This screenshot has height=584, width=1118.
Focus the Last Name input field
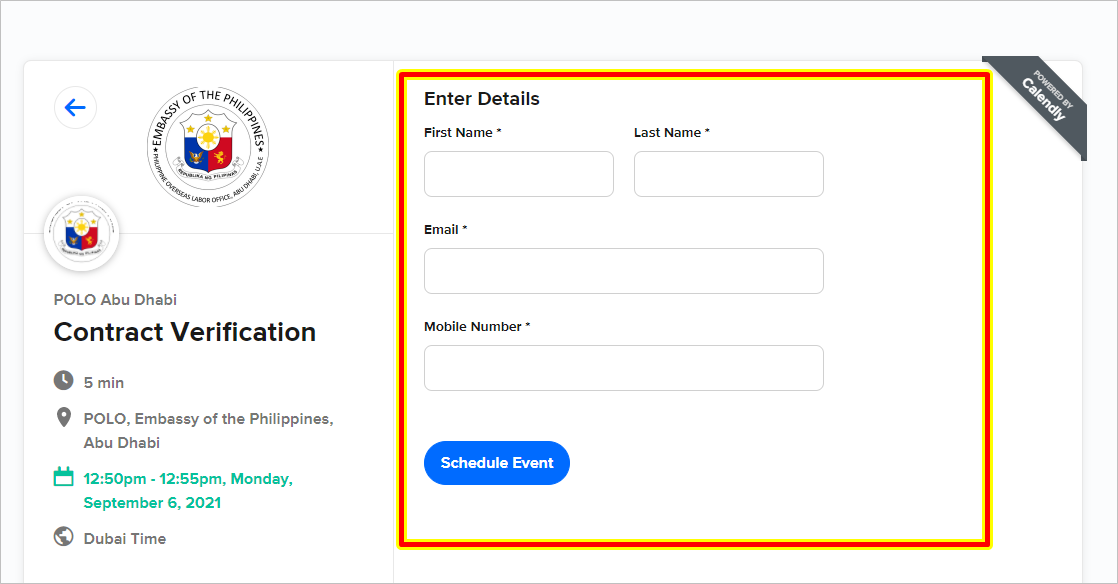[729, 174]
